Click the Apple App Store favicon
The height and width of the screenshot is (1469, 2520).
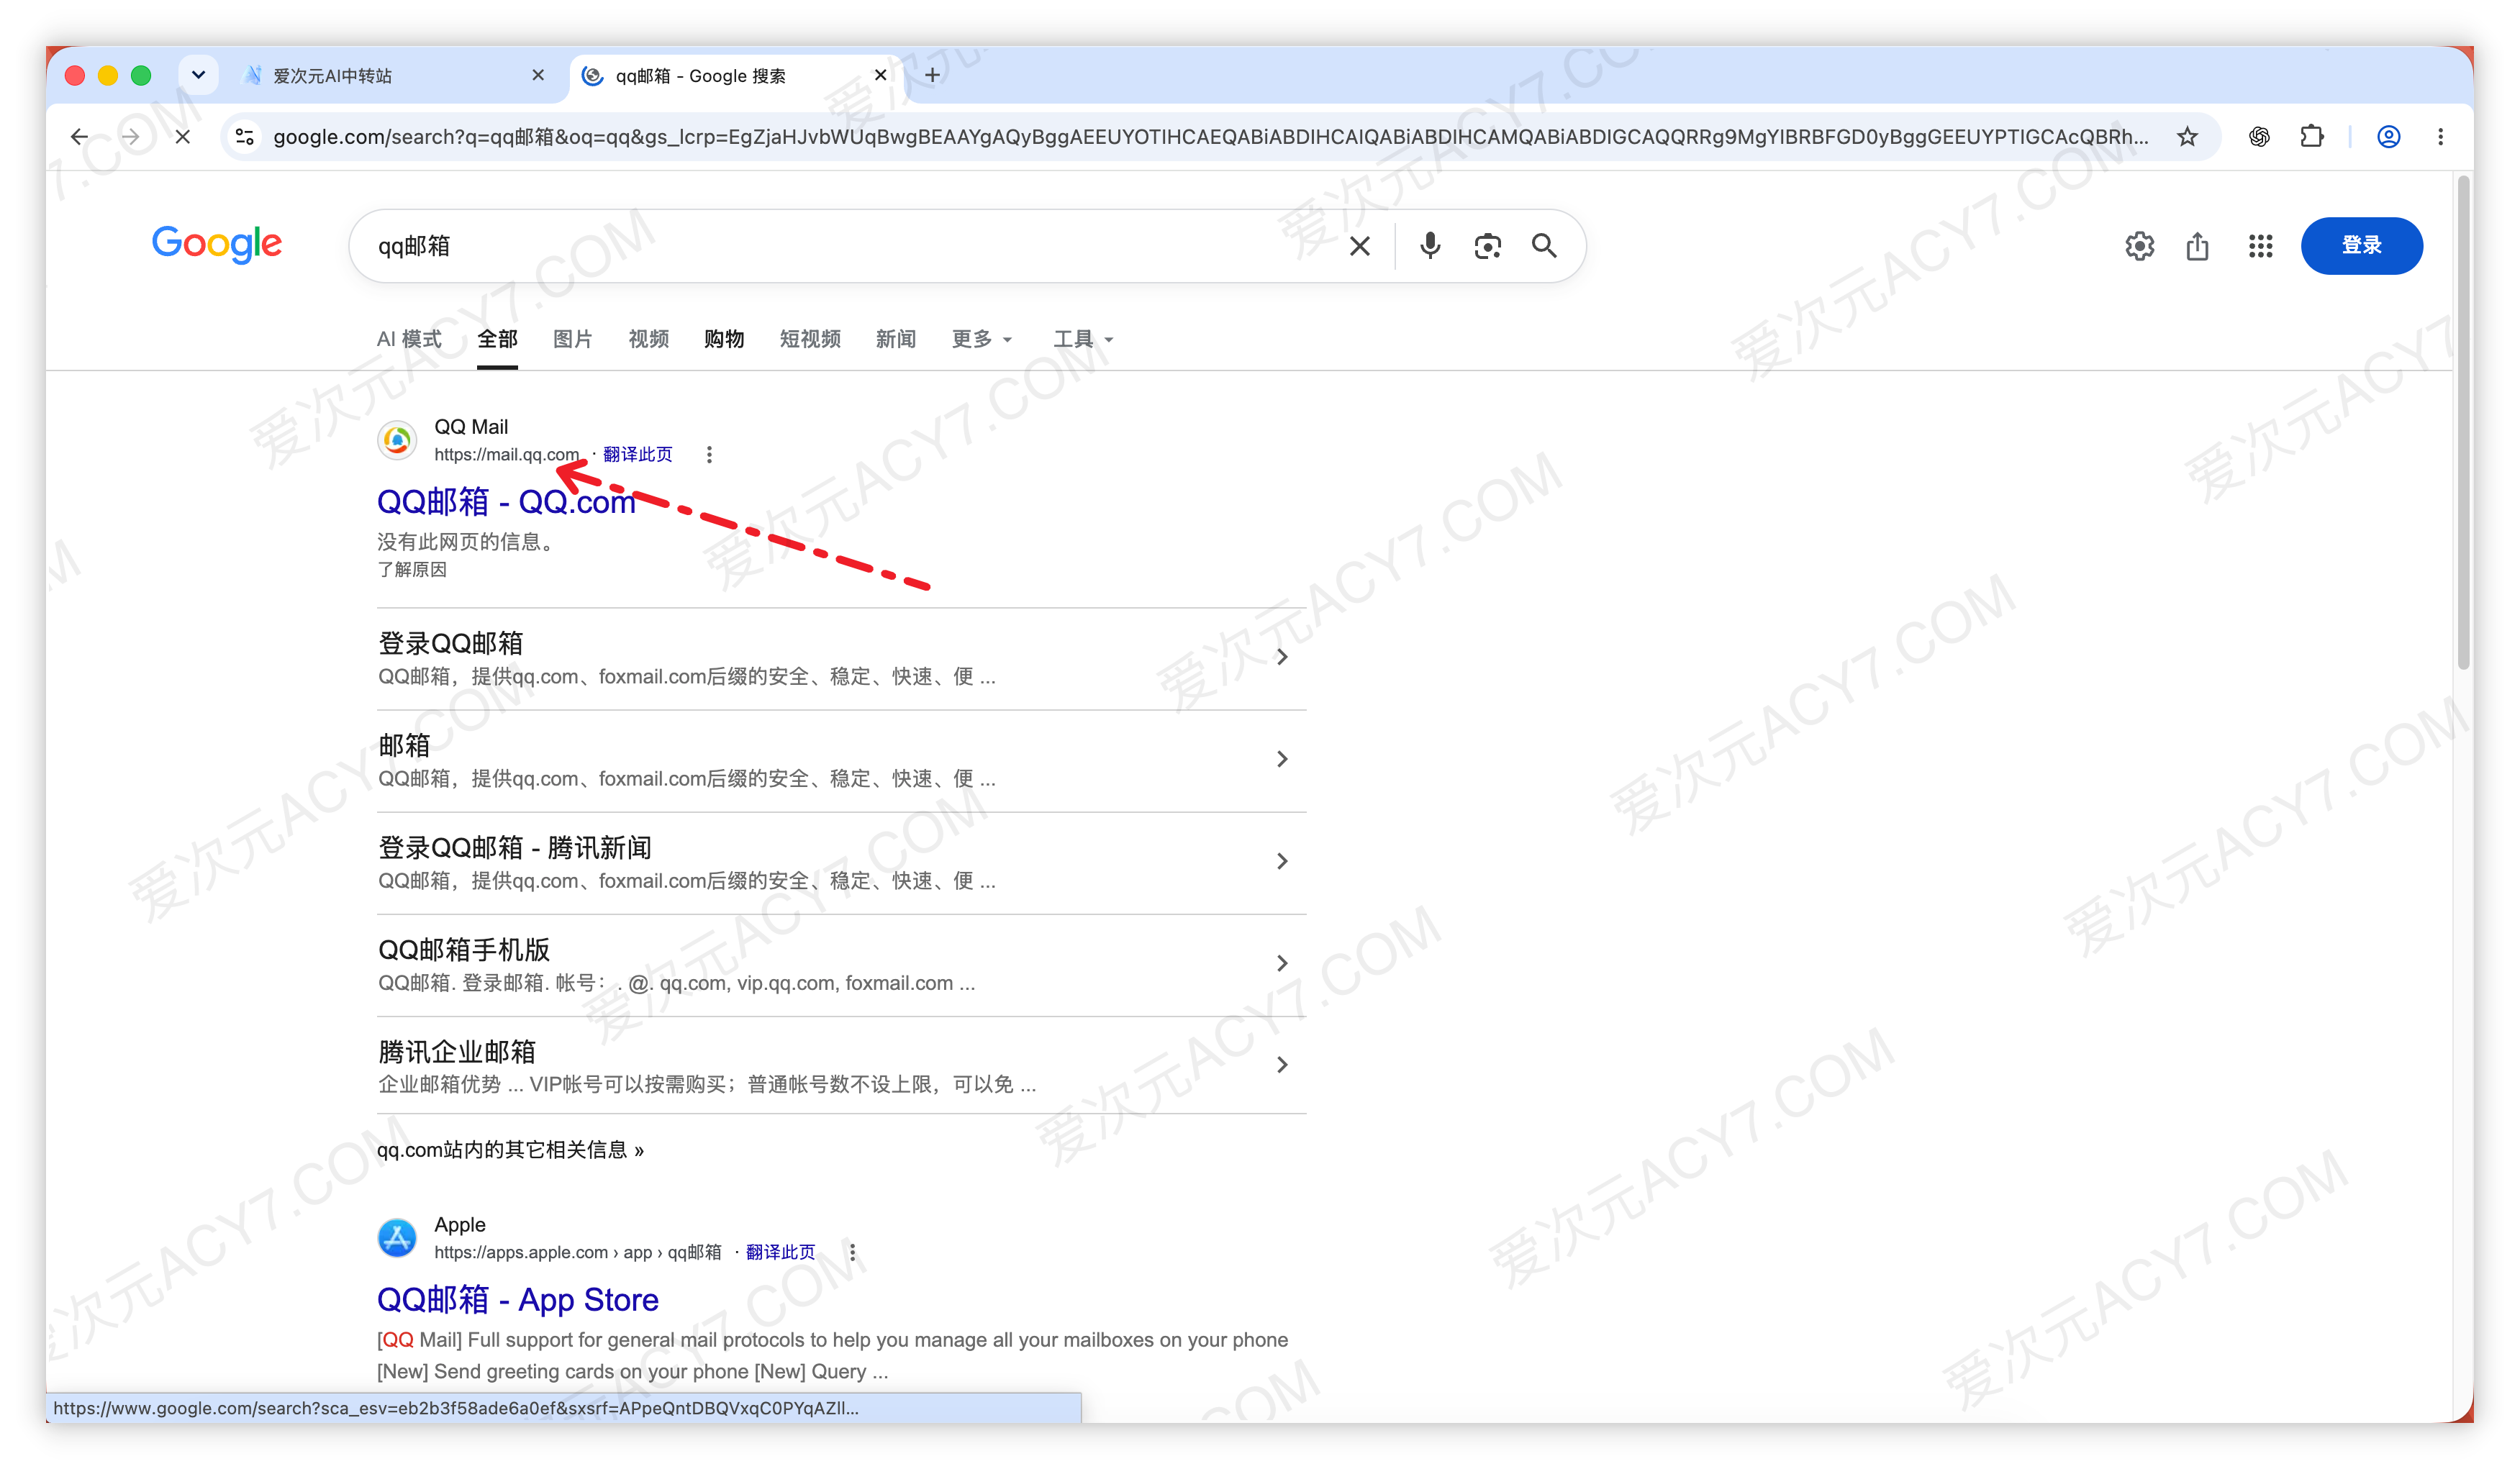click(x=397, y=1238)
